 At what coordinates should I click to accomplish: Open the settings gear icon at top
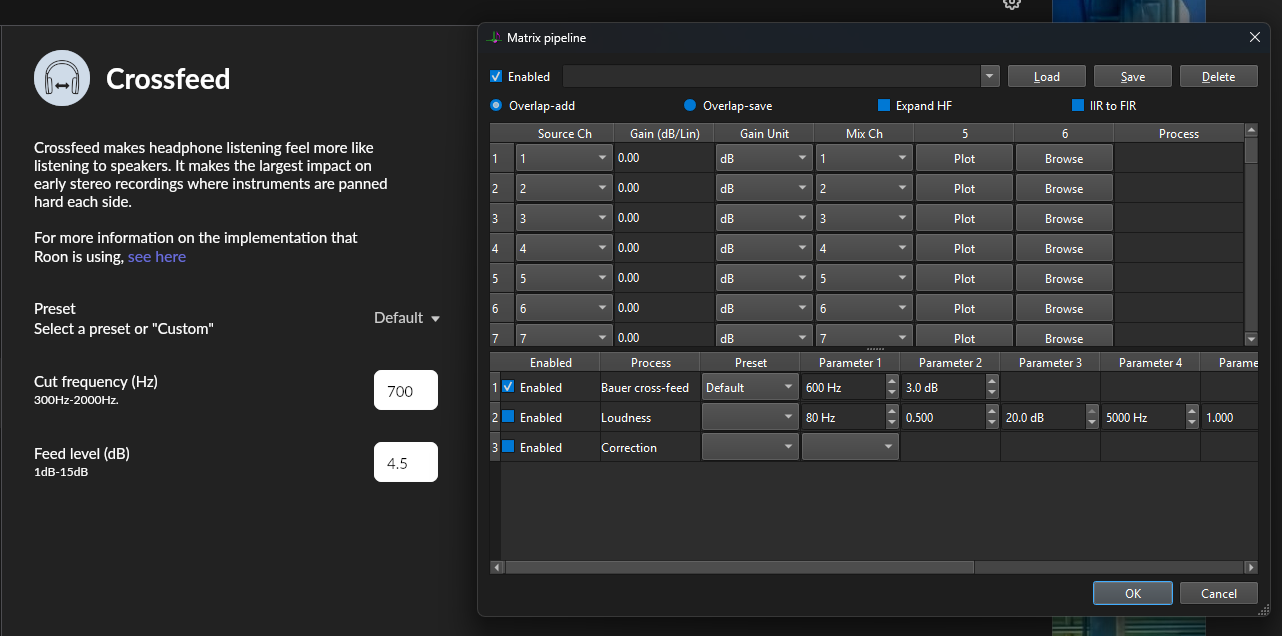coord(1012,3)
